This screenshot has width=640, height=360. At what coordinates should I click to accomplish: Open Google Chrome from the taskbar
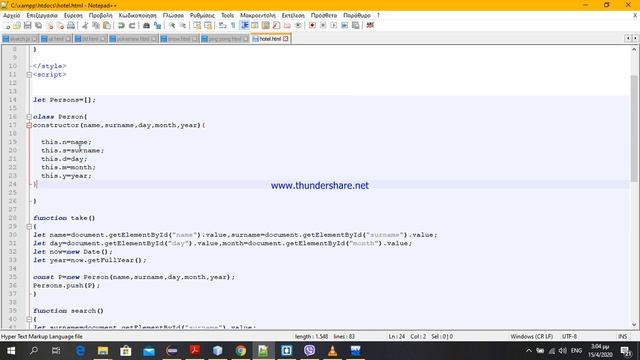tap(240, 351)
